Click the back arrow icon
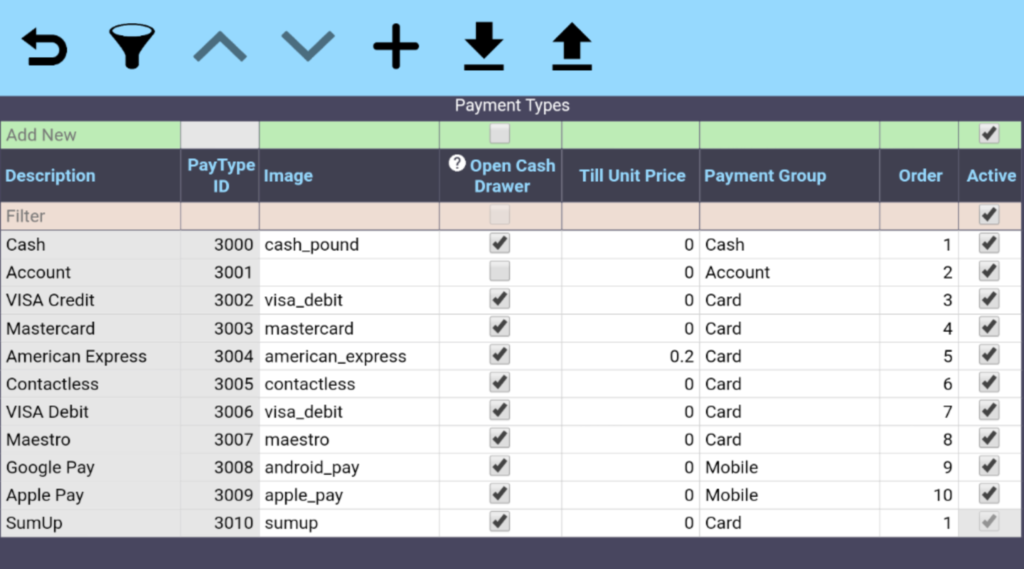The width and height of the screenshot is (1024, 569). [44, 47]
